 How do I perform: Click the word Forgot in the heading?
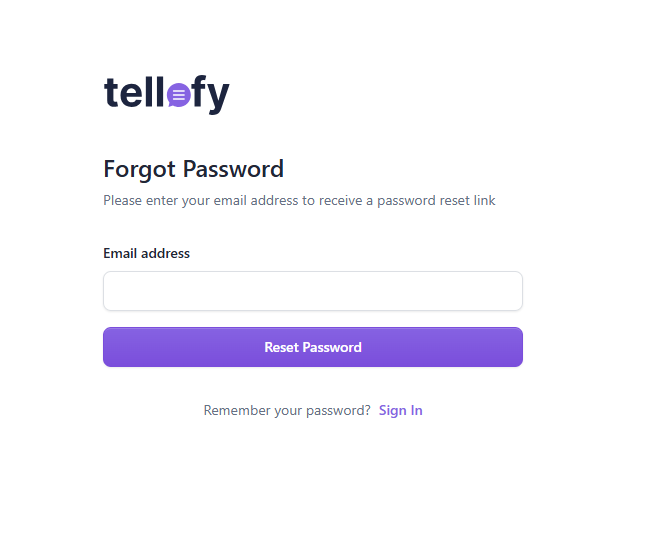139,170
